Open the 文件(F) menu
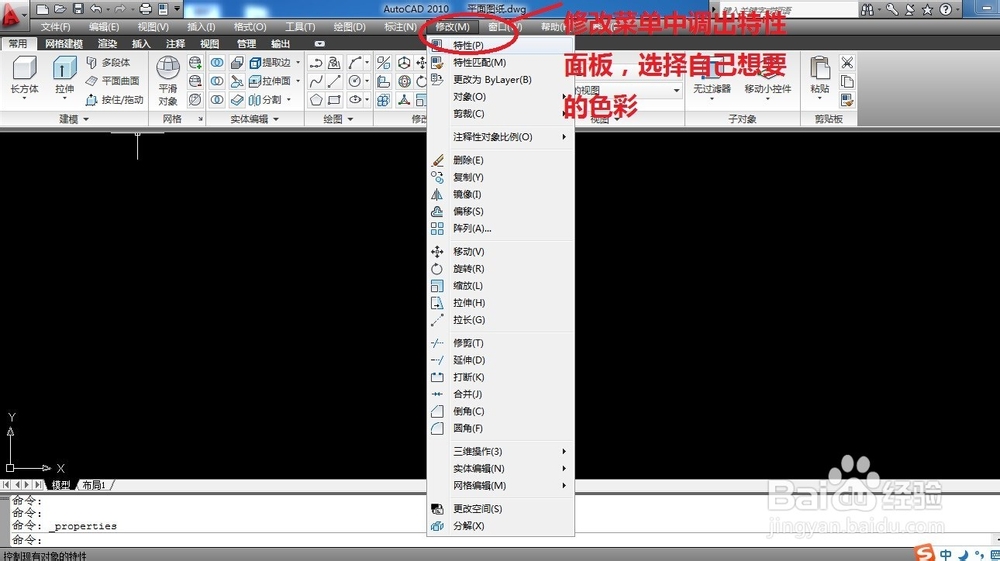 click(55, 27)
